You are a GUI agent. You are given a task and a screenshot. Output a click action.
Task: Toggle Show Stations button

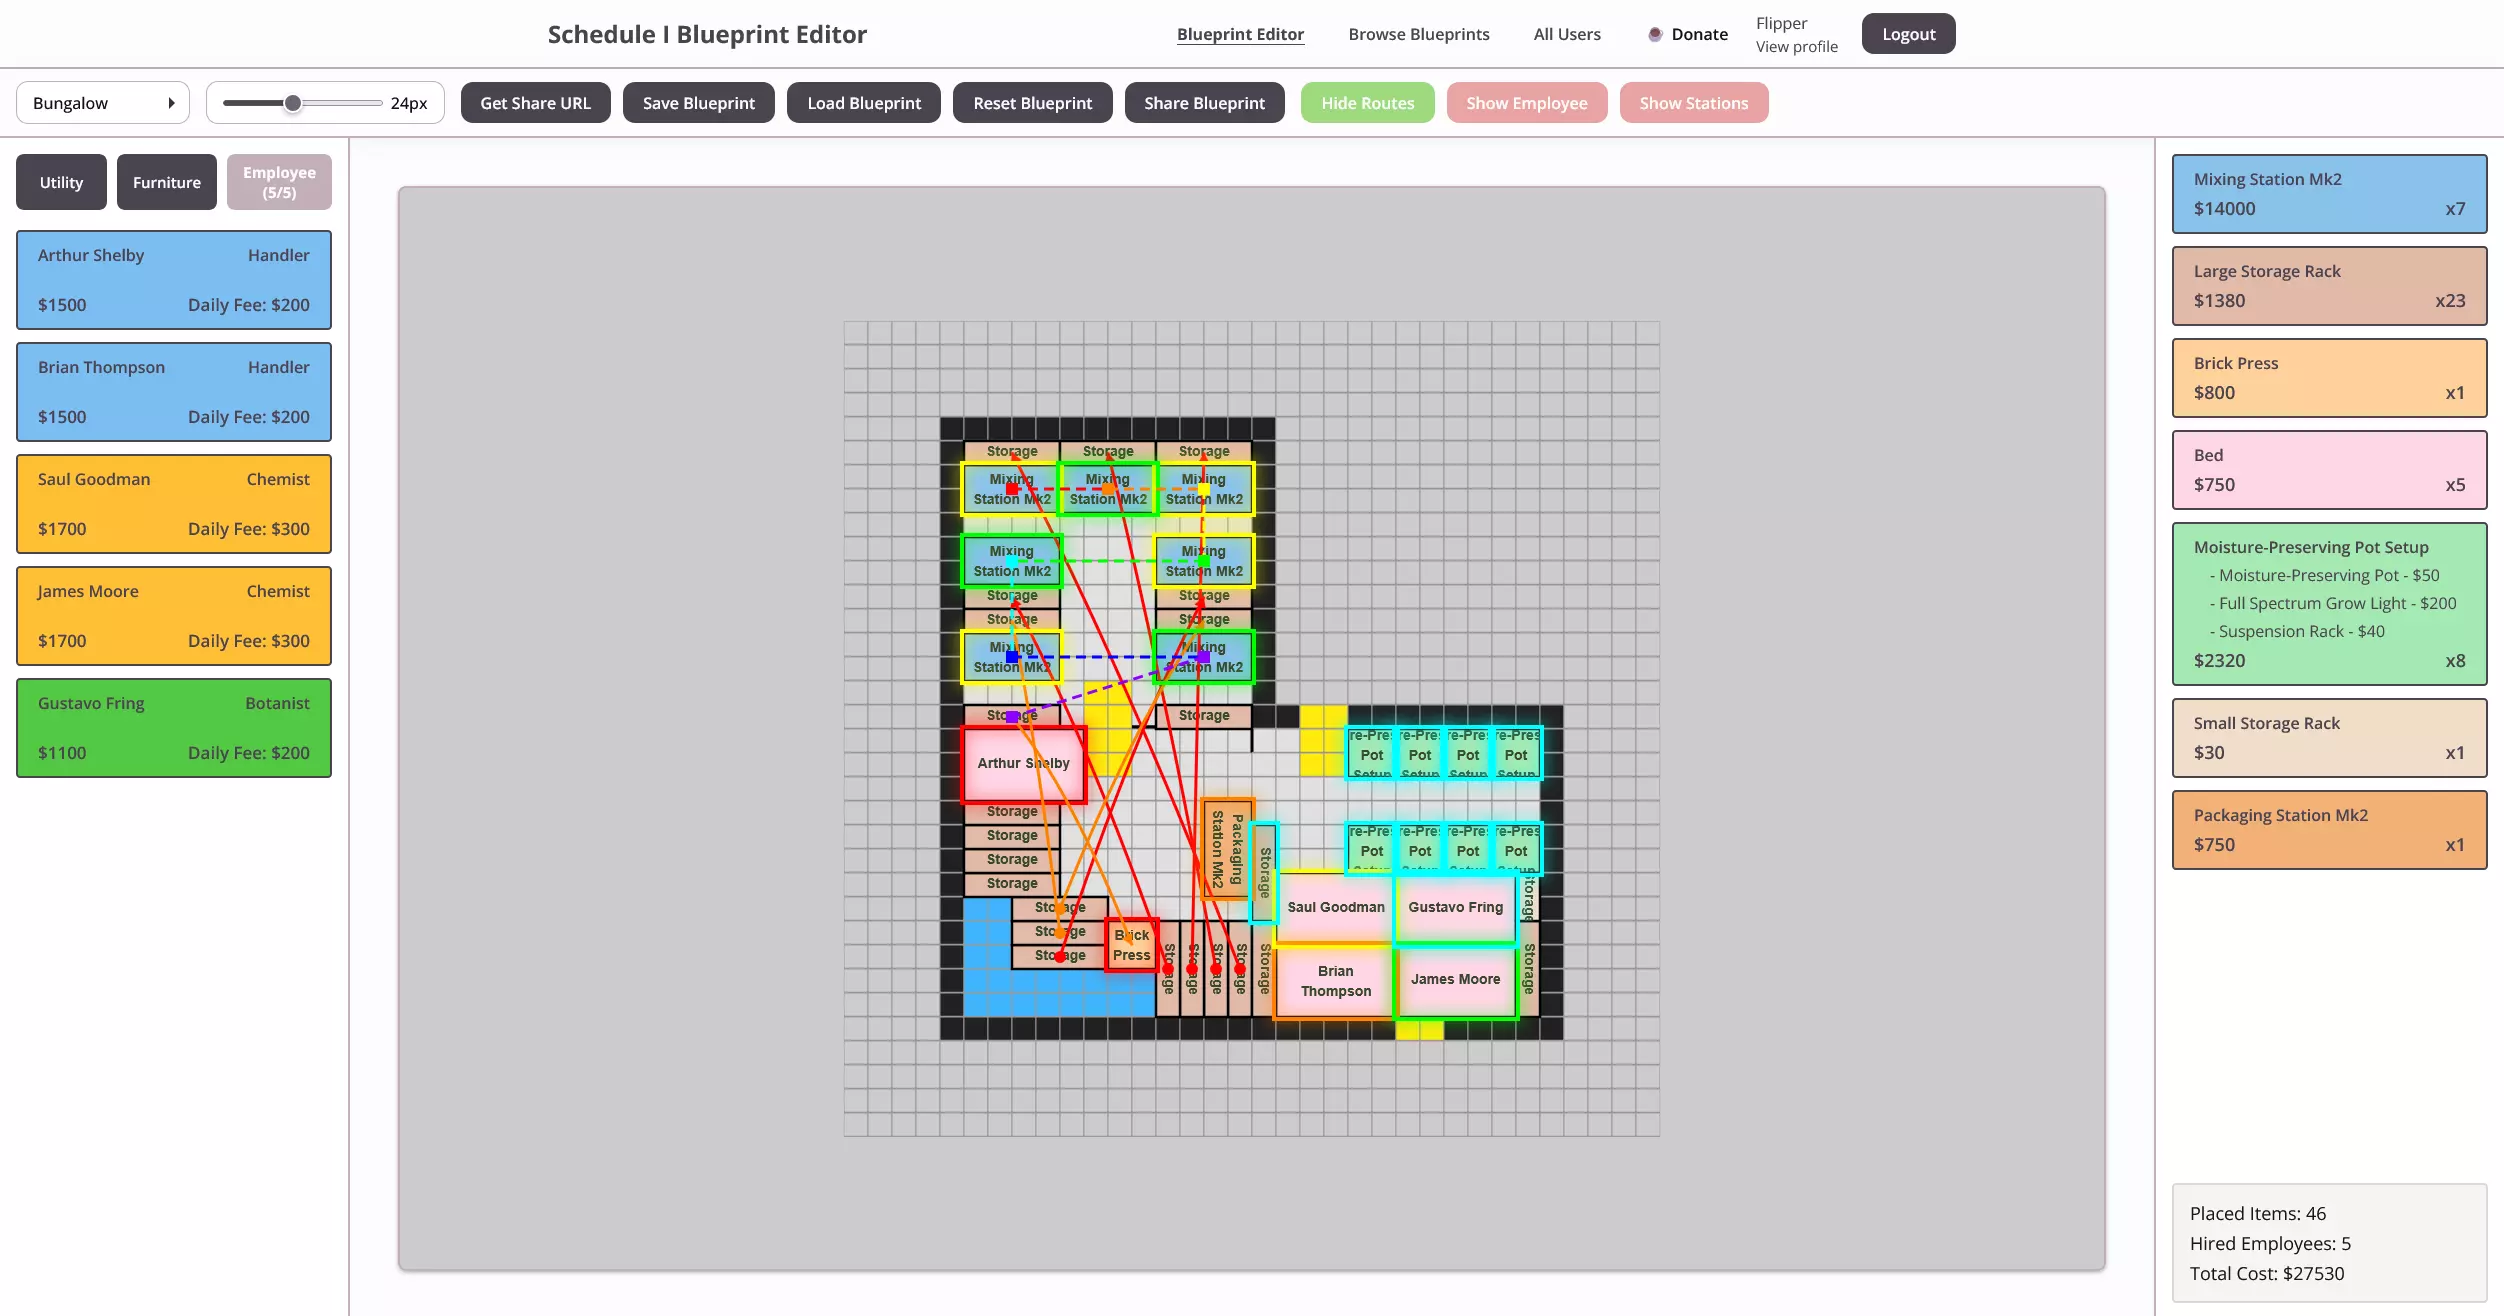(x=1693, y=103)
